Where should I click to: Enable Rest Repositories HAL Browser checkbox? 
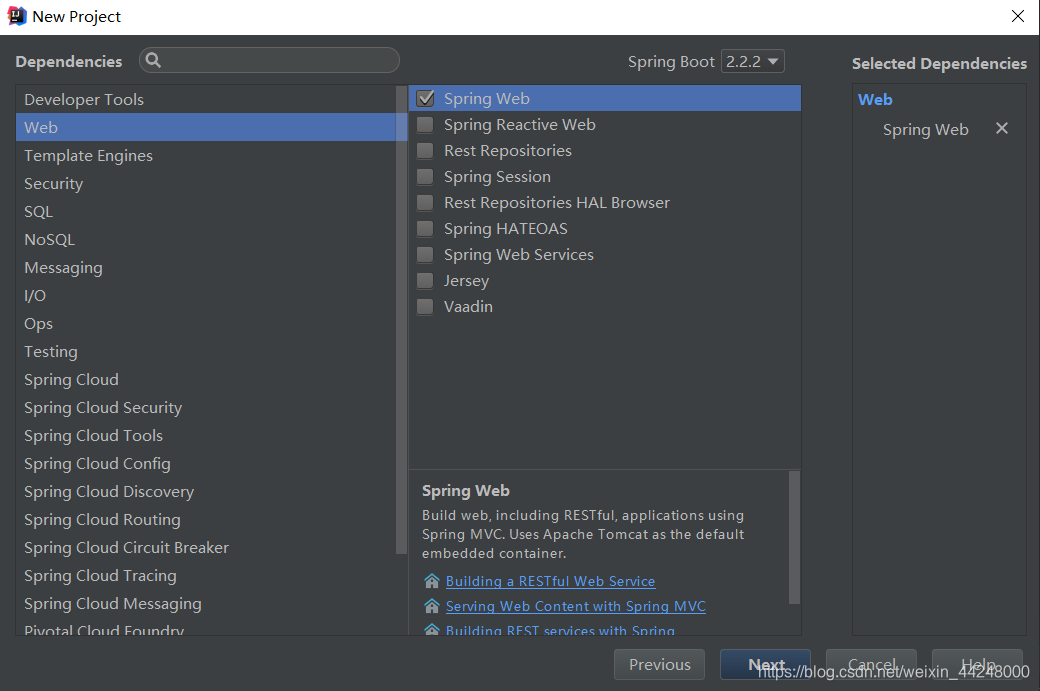tap(425, 202)
